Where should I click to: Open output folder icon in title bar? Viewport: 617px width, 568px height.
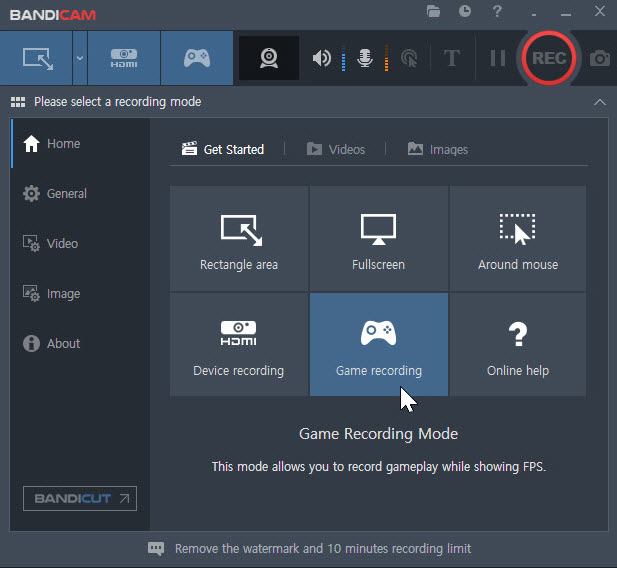point(433,11)
